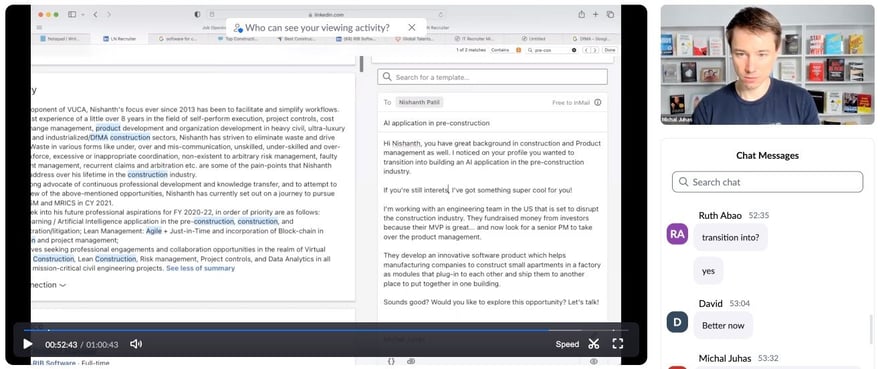Open David's D avatar in chat
880x369 pixels.
coord(677,322)
